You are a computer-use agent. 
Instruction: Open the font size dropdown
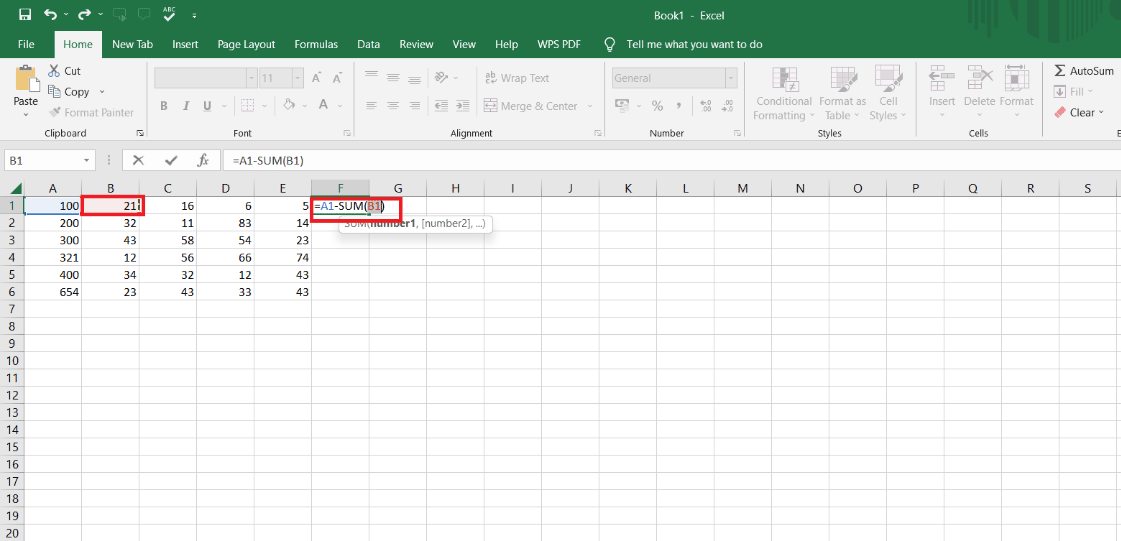(297, 78)
